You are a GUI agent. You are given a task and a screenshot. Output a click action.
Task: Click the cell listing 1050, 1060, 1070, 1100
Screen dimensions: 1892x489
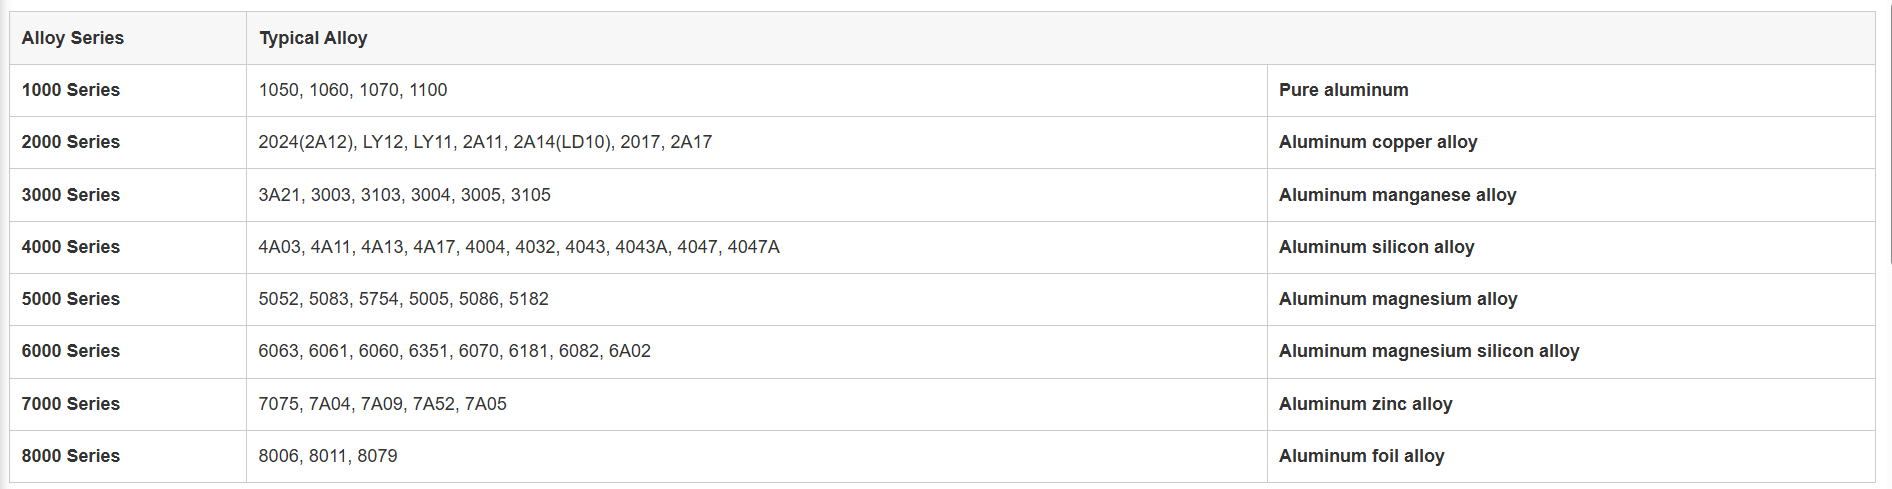pyautogui.click(x=757, y=90)
